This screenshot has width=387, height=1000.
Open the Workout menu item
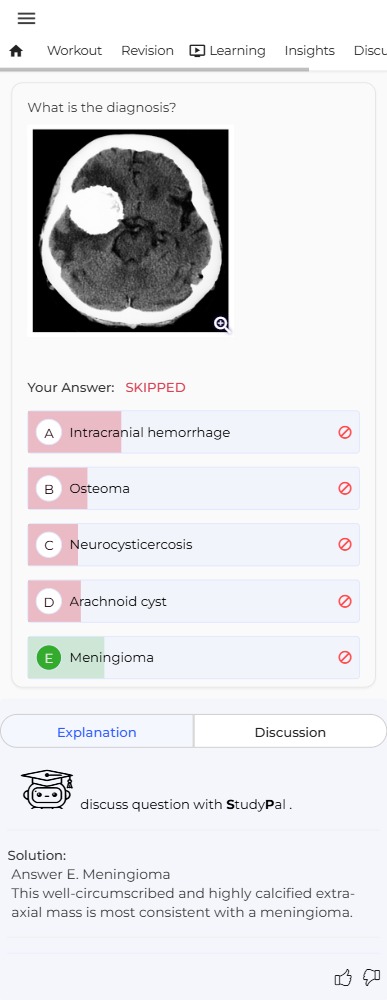coord(75,51)
